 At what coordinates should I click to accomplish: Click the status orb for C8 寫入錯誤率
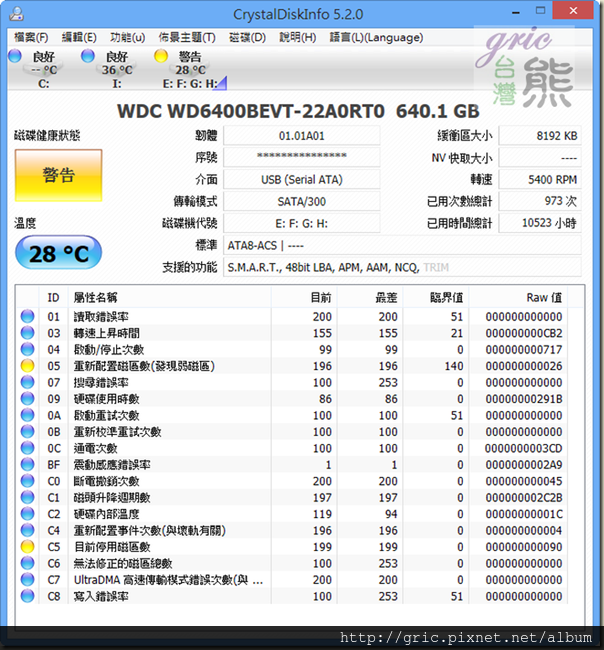click(x=27, y=596)
